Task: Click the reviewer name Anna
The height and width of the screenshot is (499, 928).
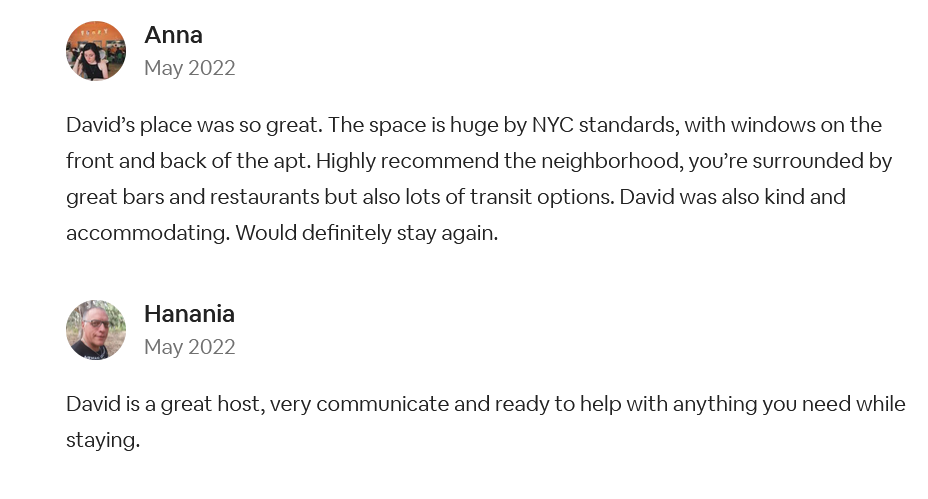Action: (173, 35)
